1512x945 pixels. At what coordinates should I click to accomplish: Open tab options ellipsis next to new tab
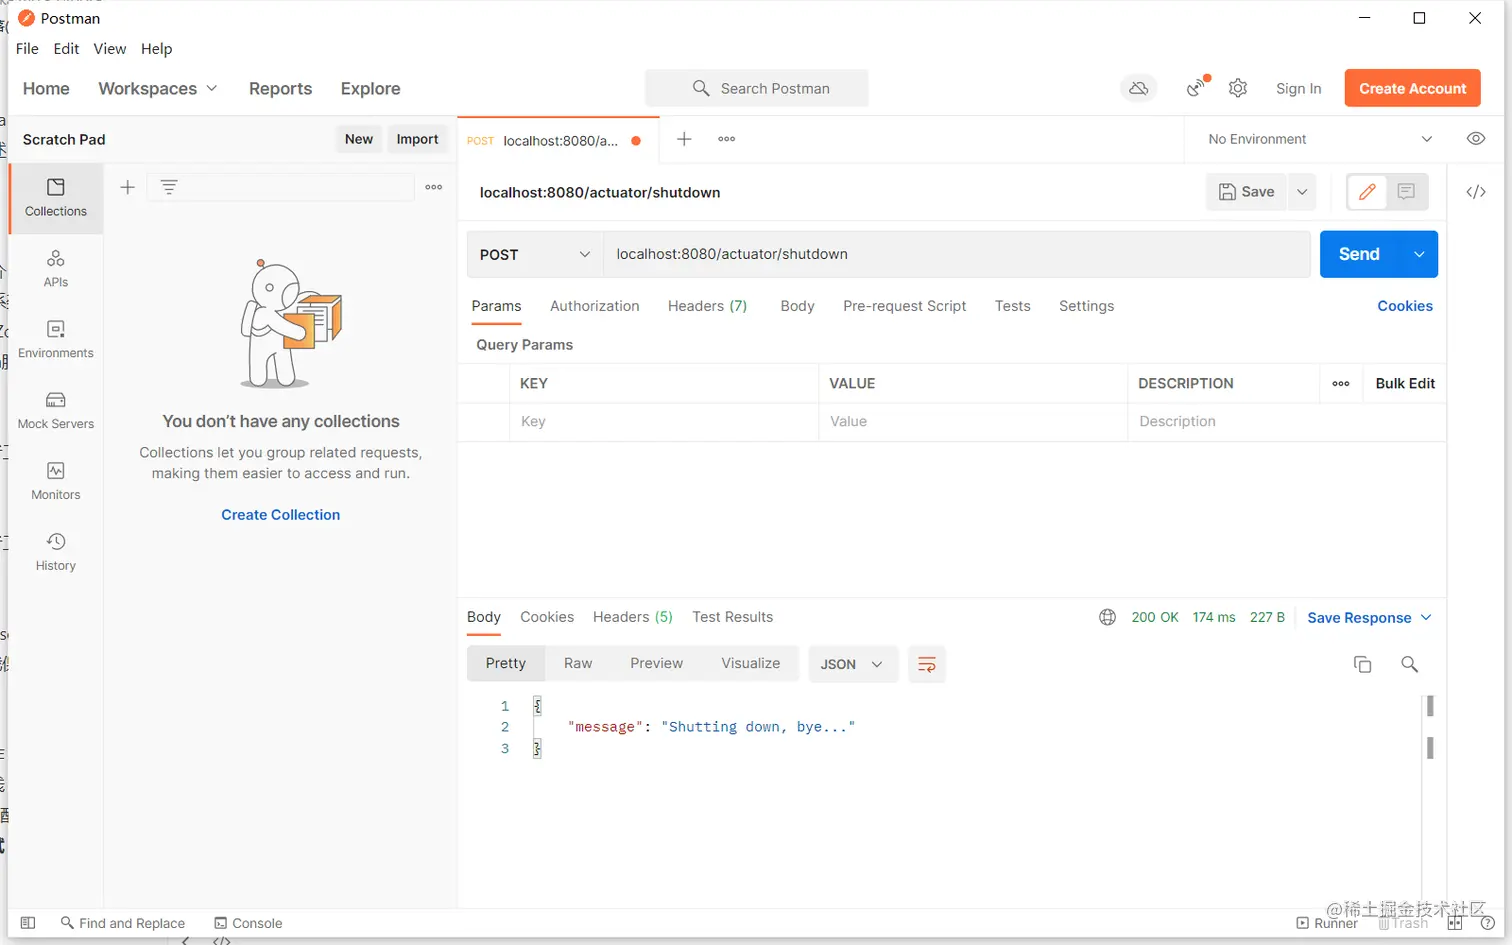coord(727,139)
